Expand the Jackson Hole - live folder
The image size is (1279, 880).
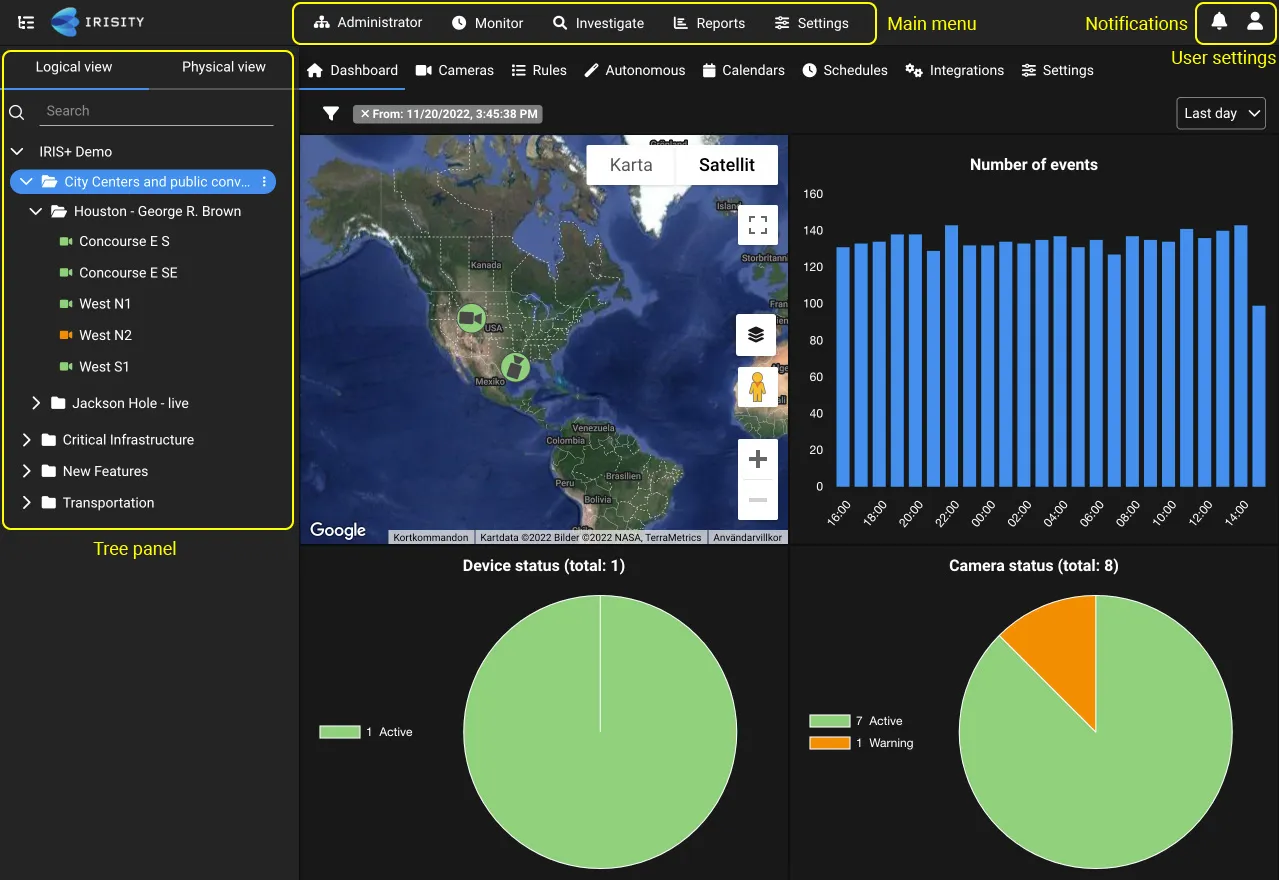(x=36, y=403)
